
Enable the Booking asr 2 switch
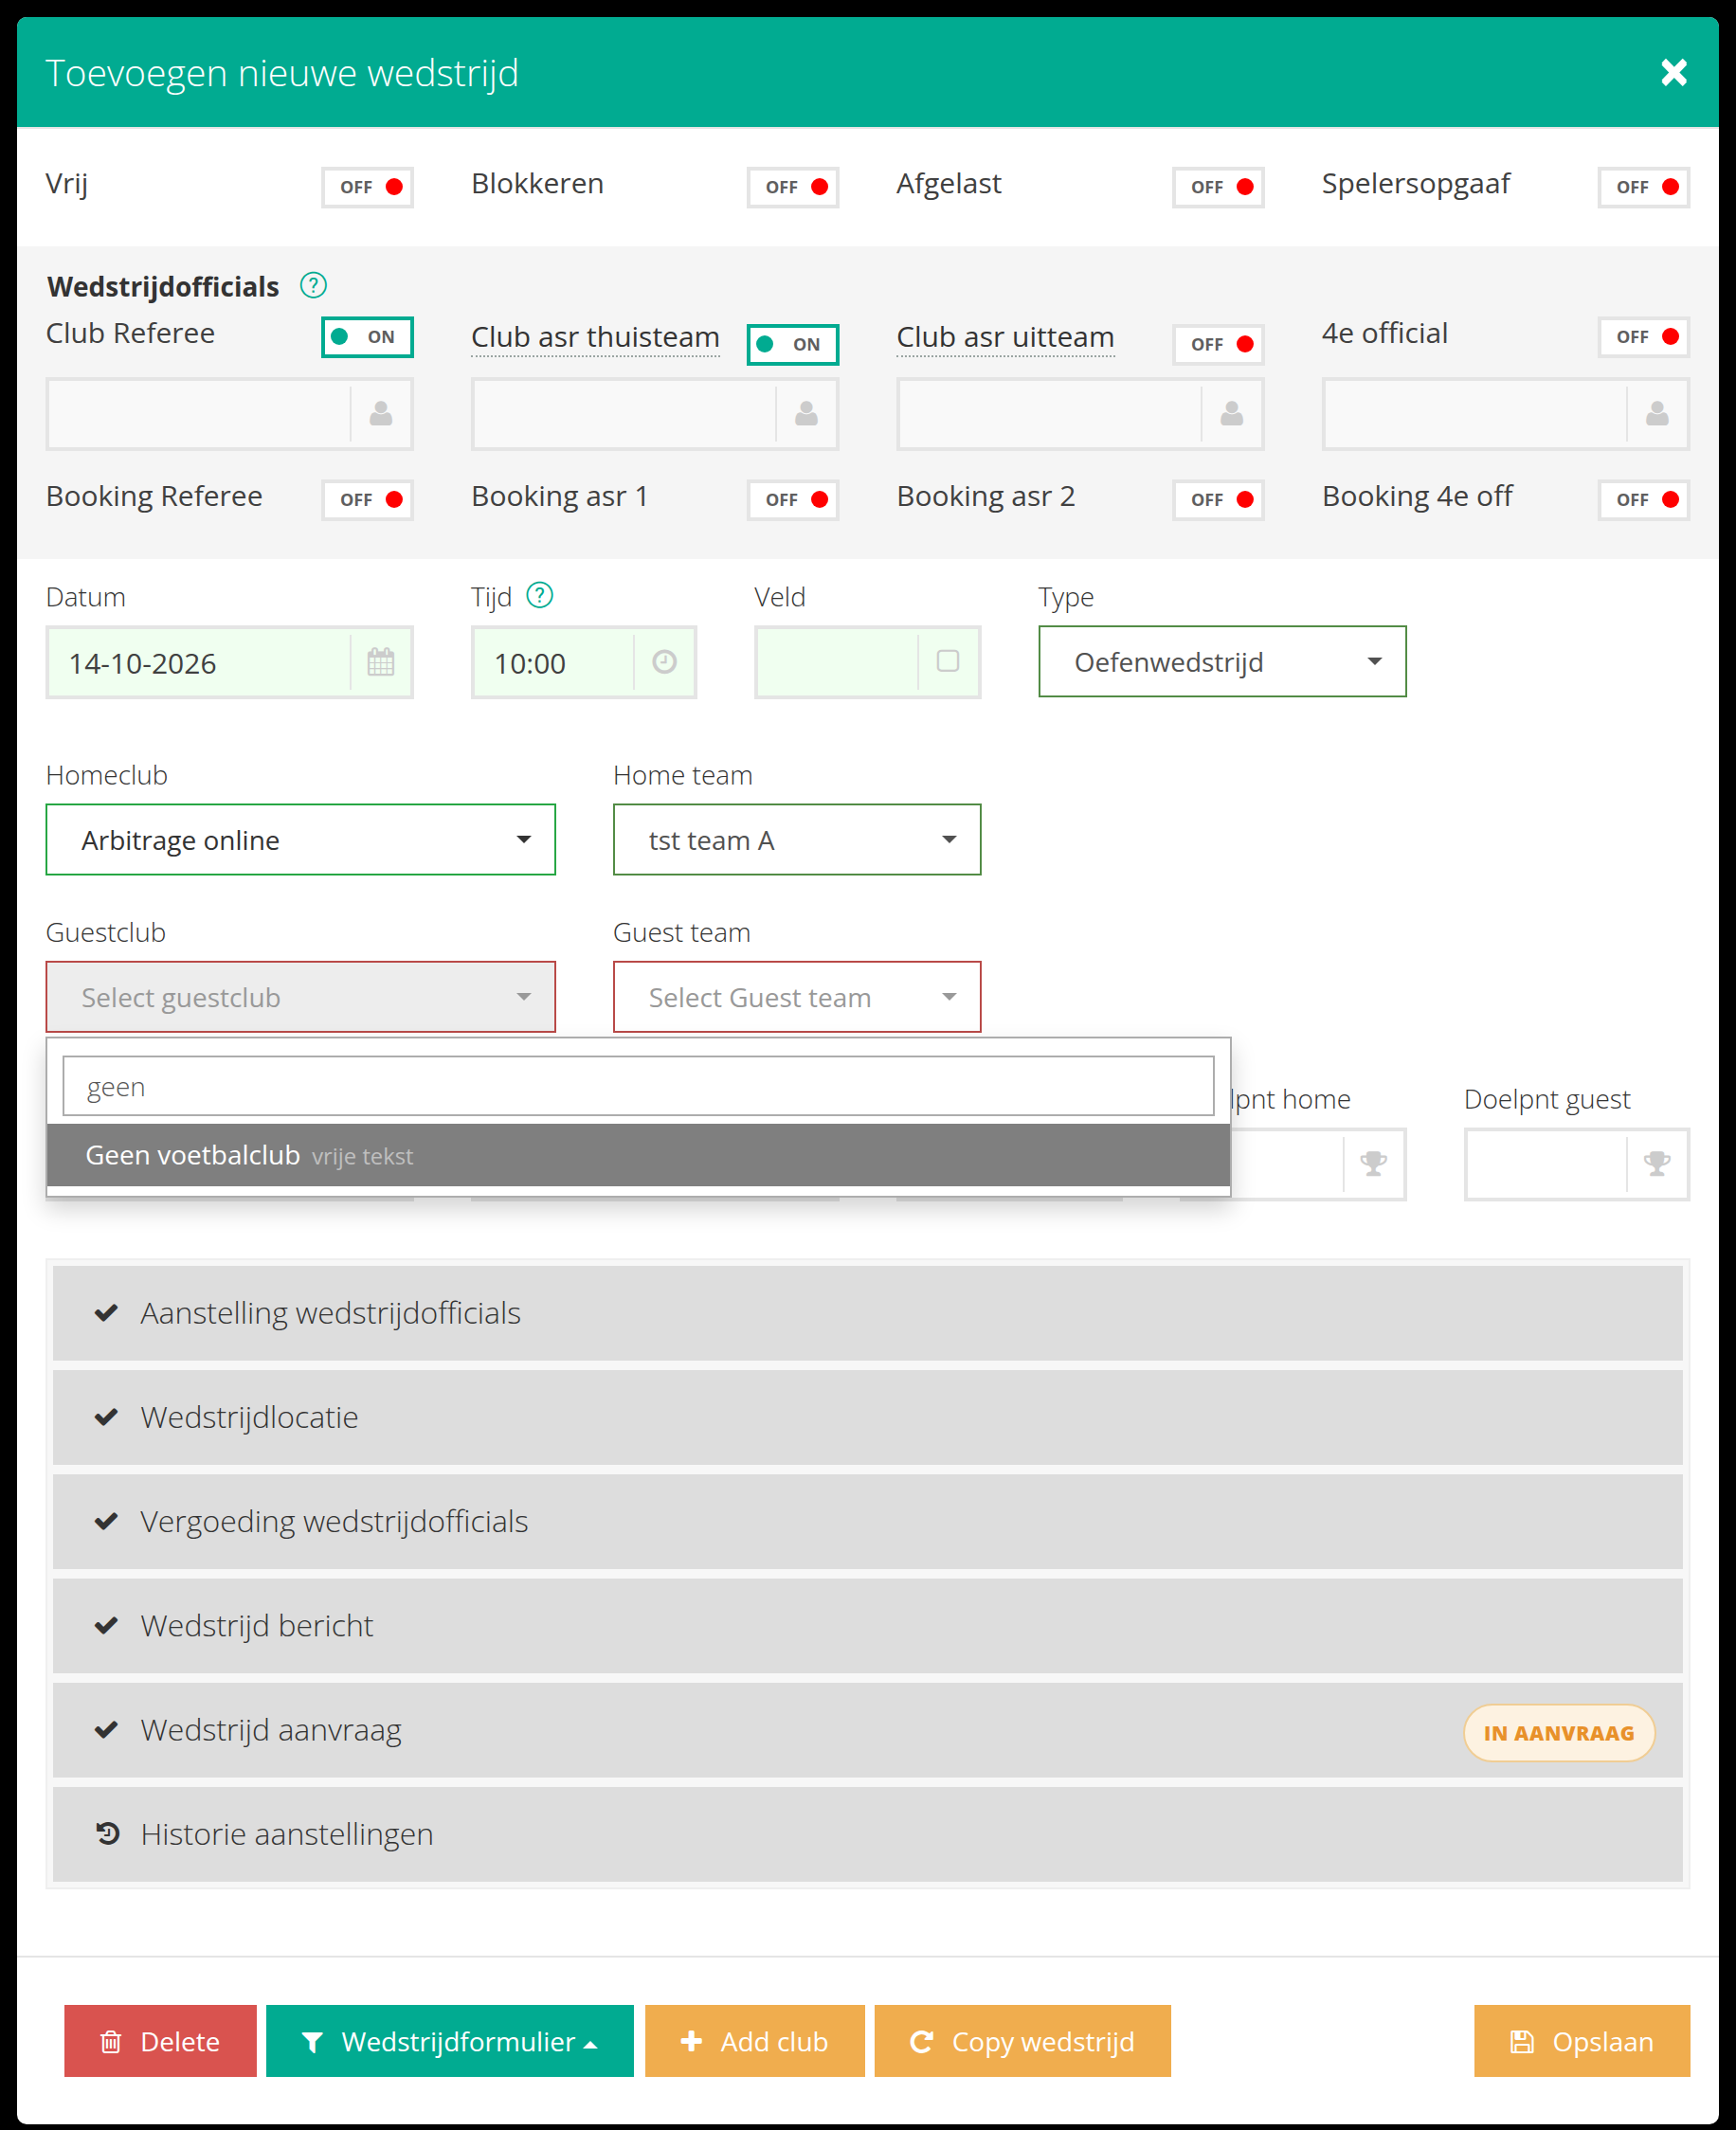click(1218, 500)
